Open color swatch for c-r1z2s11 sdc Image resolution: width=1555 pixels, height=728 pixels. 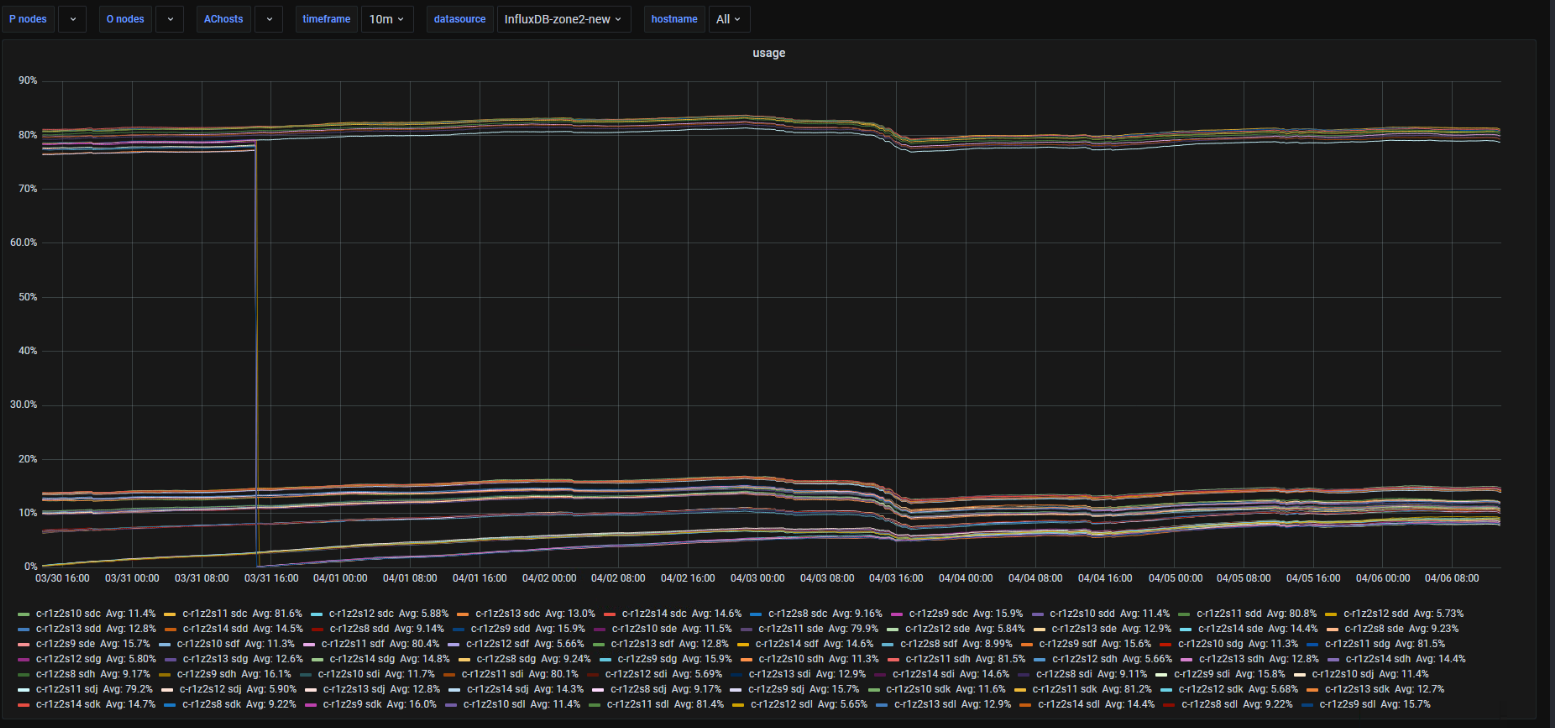coord(170,613)
